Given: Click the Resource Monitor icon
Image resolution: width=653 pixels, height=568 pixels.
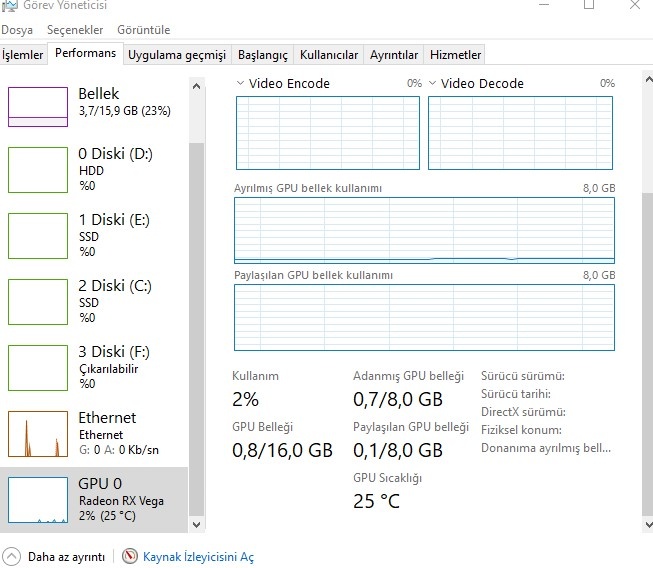Looking at the screenshot, I should tap(130, 557).
